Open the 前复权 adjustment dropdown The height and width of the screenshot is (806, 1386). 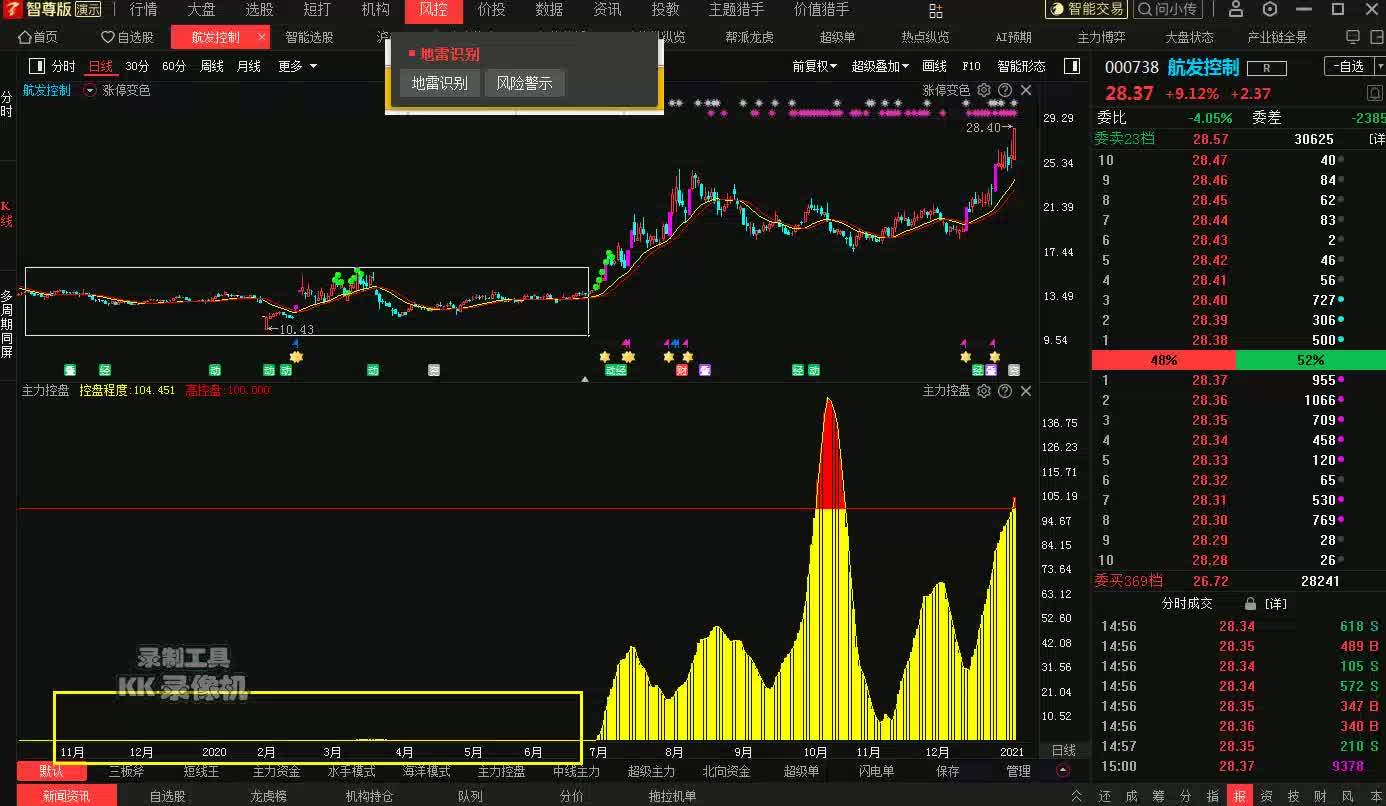815,66
